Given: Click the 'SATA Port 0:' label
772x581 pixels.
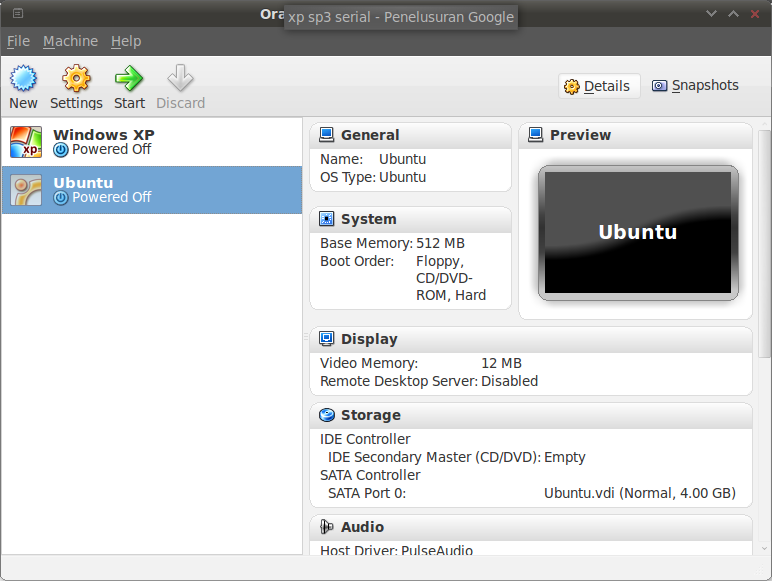Looking at the screenshot, I should coord(367,493).
